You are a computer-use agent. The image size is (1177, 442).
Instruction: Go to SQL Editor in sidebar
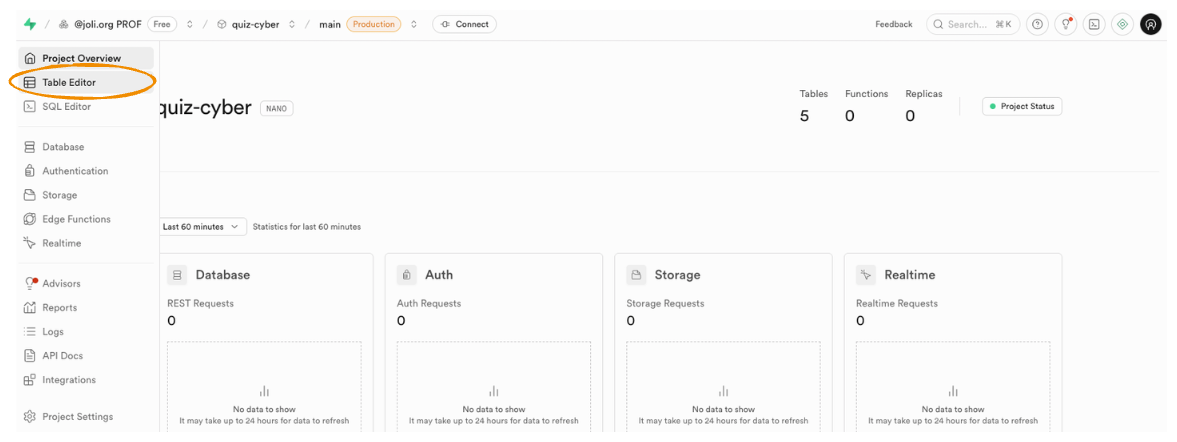click(x=66, y=106)
